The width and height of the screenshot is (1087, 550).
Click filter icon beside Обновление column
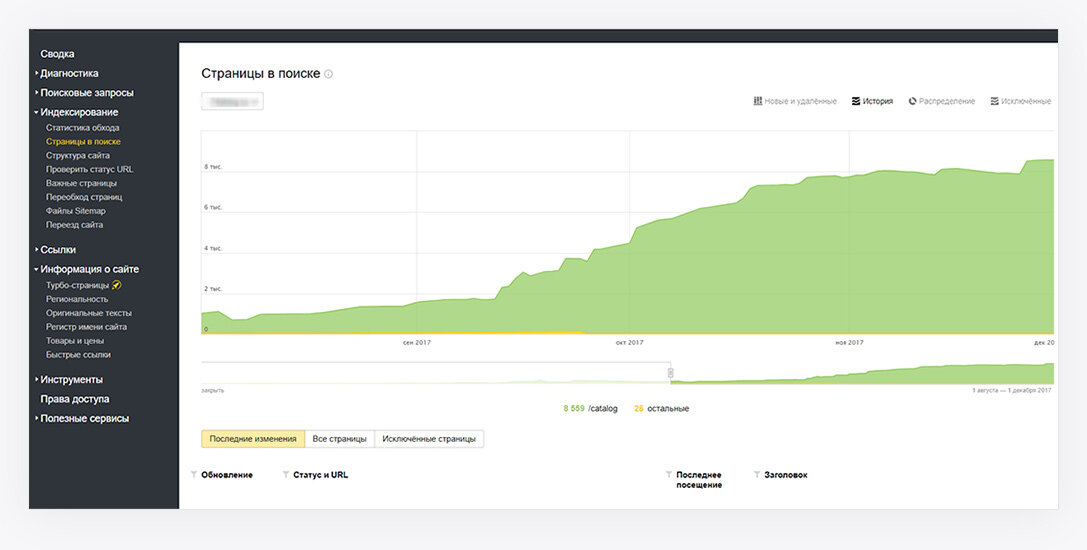(194, 475)
